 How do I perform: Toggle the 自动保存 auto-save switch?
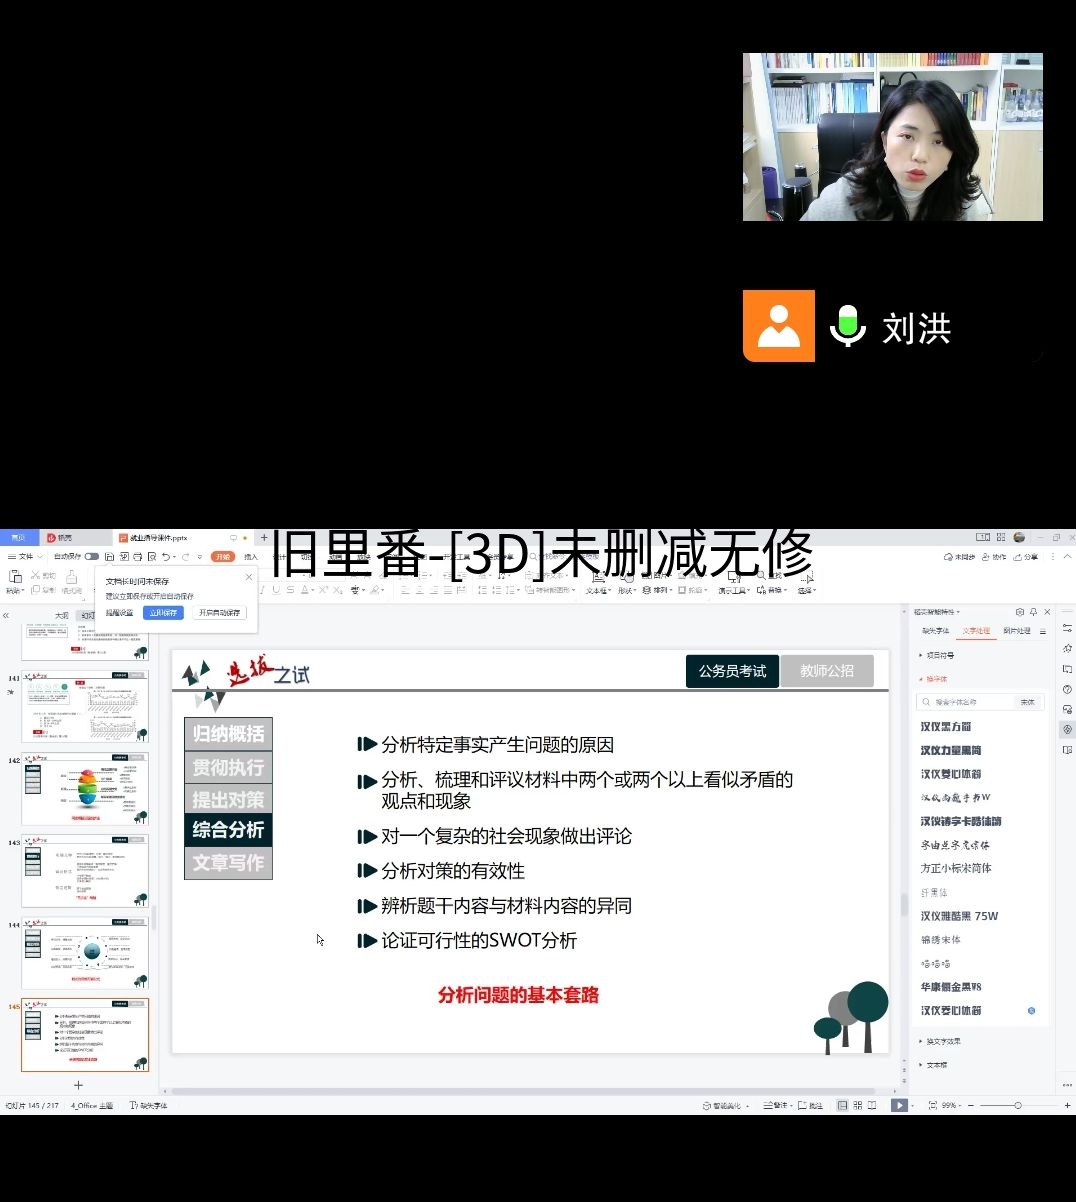(92, 556)
